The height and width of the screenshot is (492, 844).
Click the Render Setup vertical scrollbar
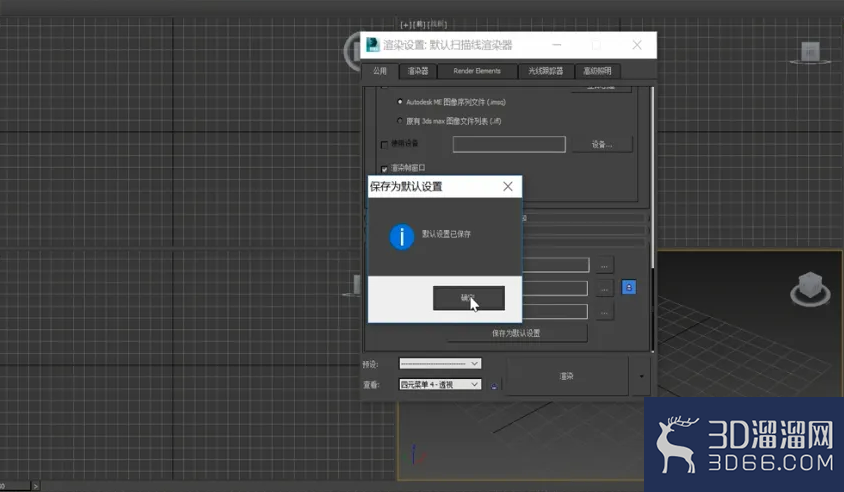click(652, 178)
